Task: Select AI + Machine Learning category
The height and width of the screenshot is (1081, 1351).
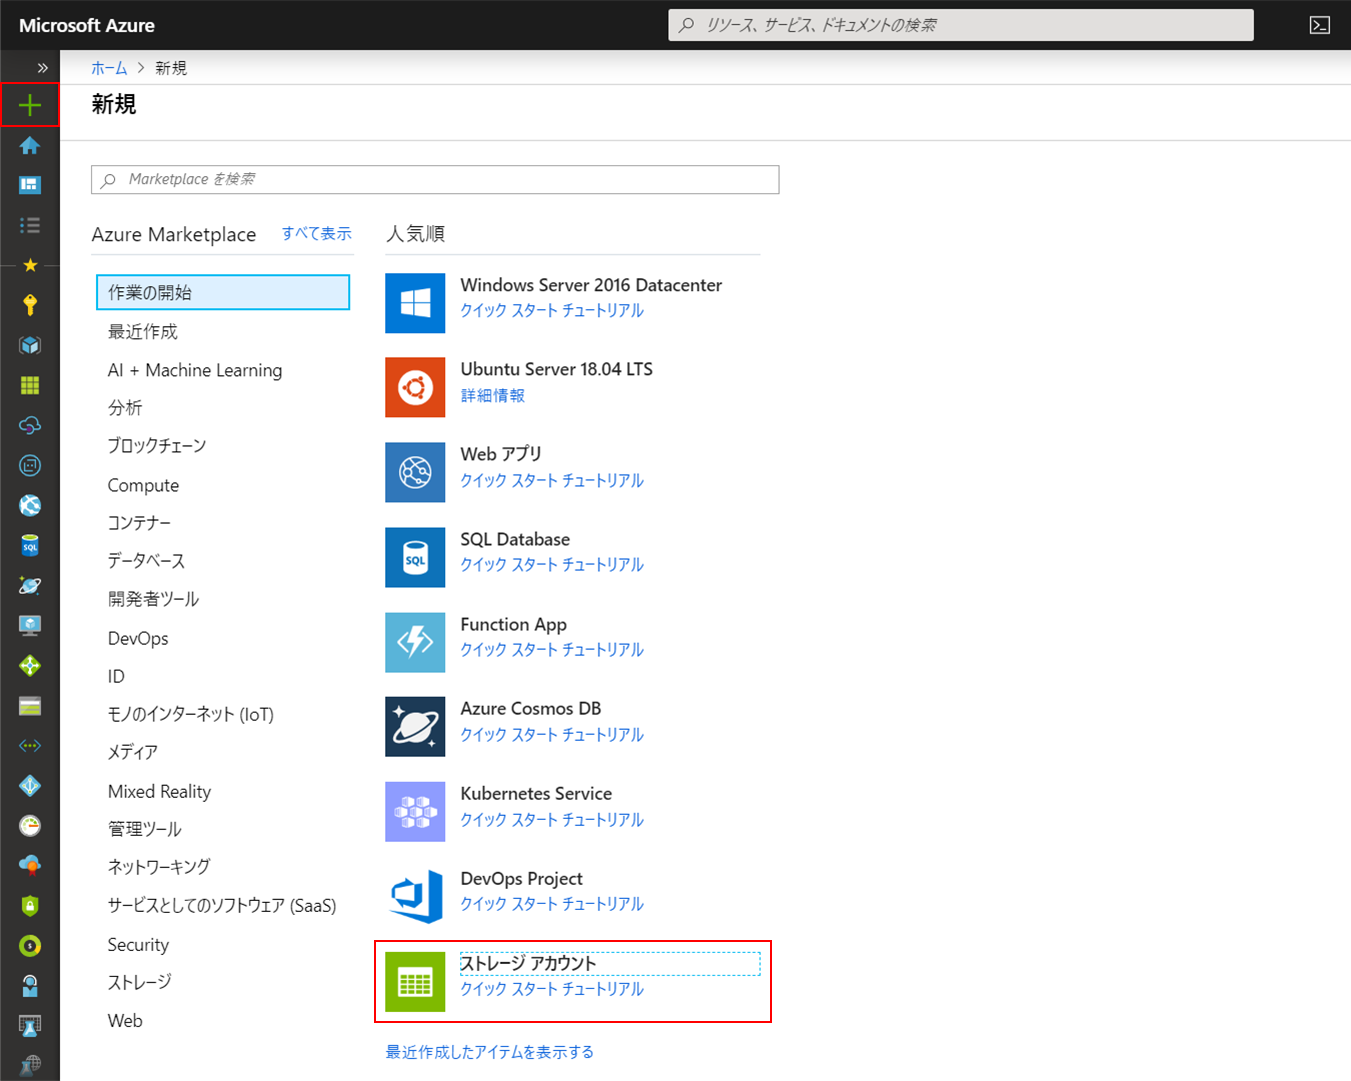Action: pos(195,370)
